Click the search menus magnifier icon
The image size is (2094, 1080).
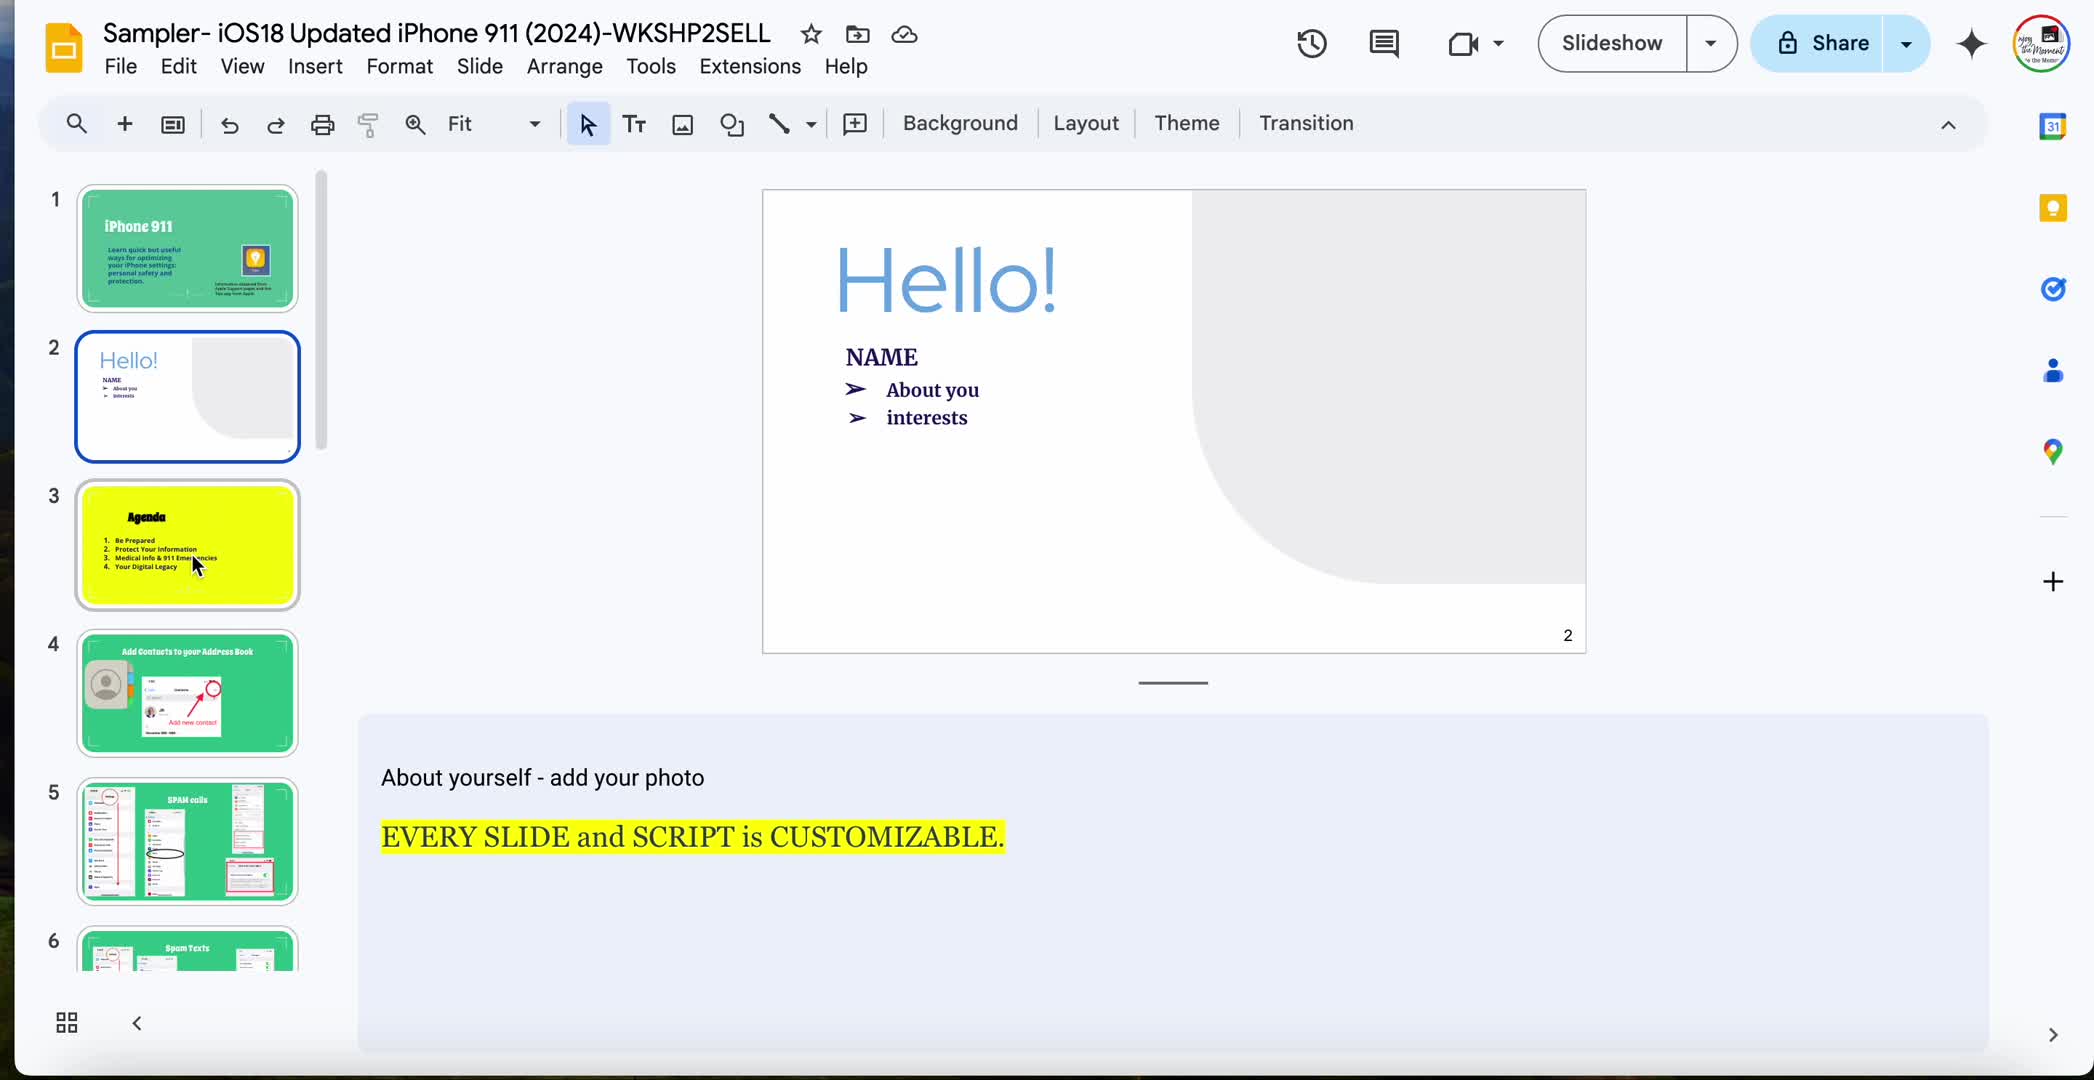76,124
